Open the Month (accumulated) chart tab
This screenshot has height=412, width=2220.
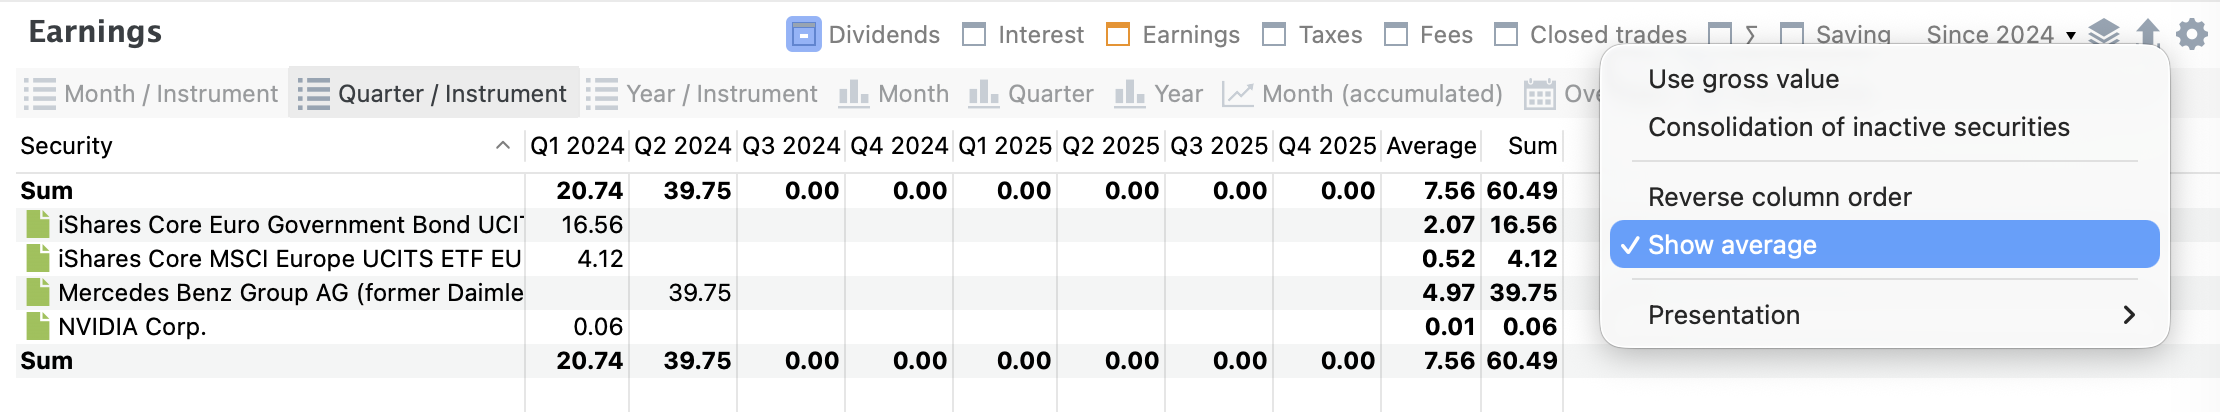coord(1364,94)
